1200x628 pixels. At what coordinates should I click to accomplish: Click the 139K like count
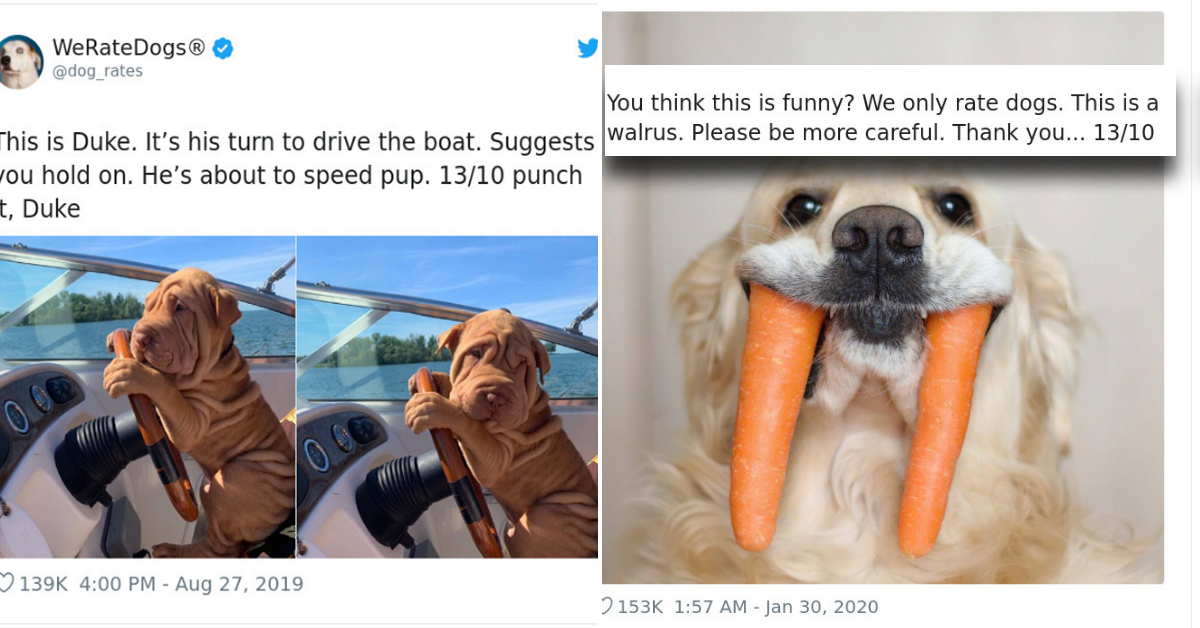click(43, 583)
